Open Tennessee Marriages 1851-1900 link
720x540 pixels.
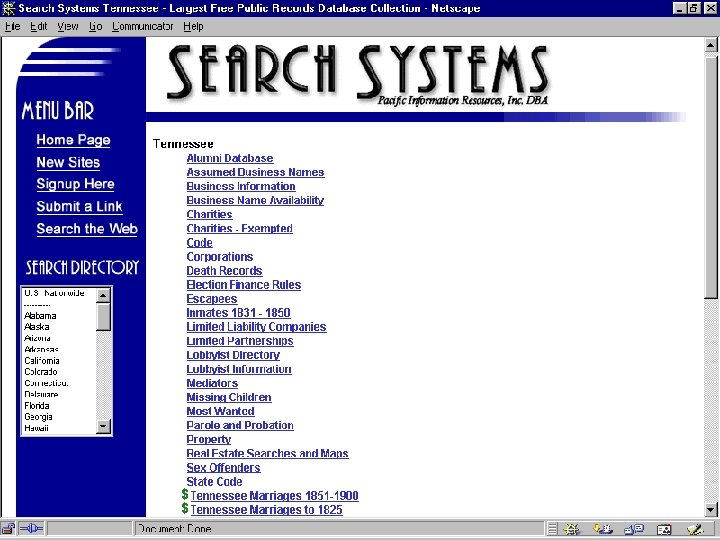274,496
